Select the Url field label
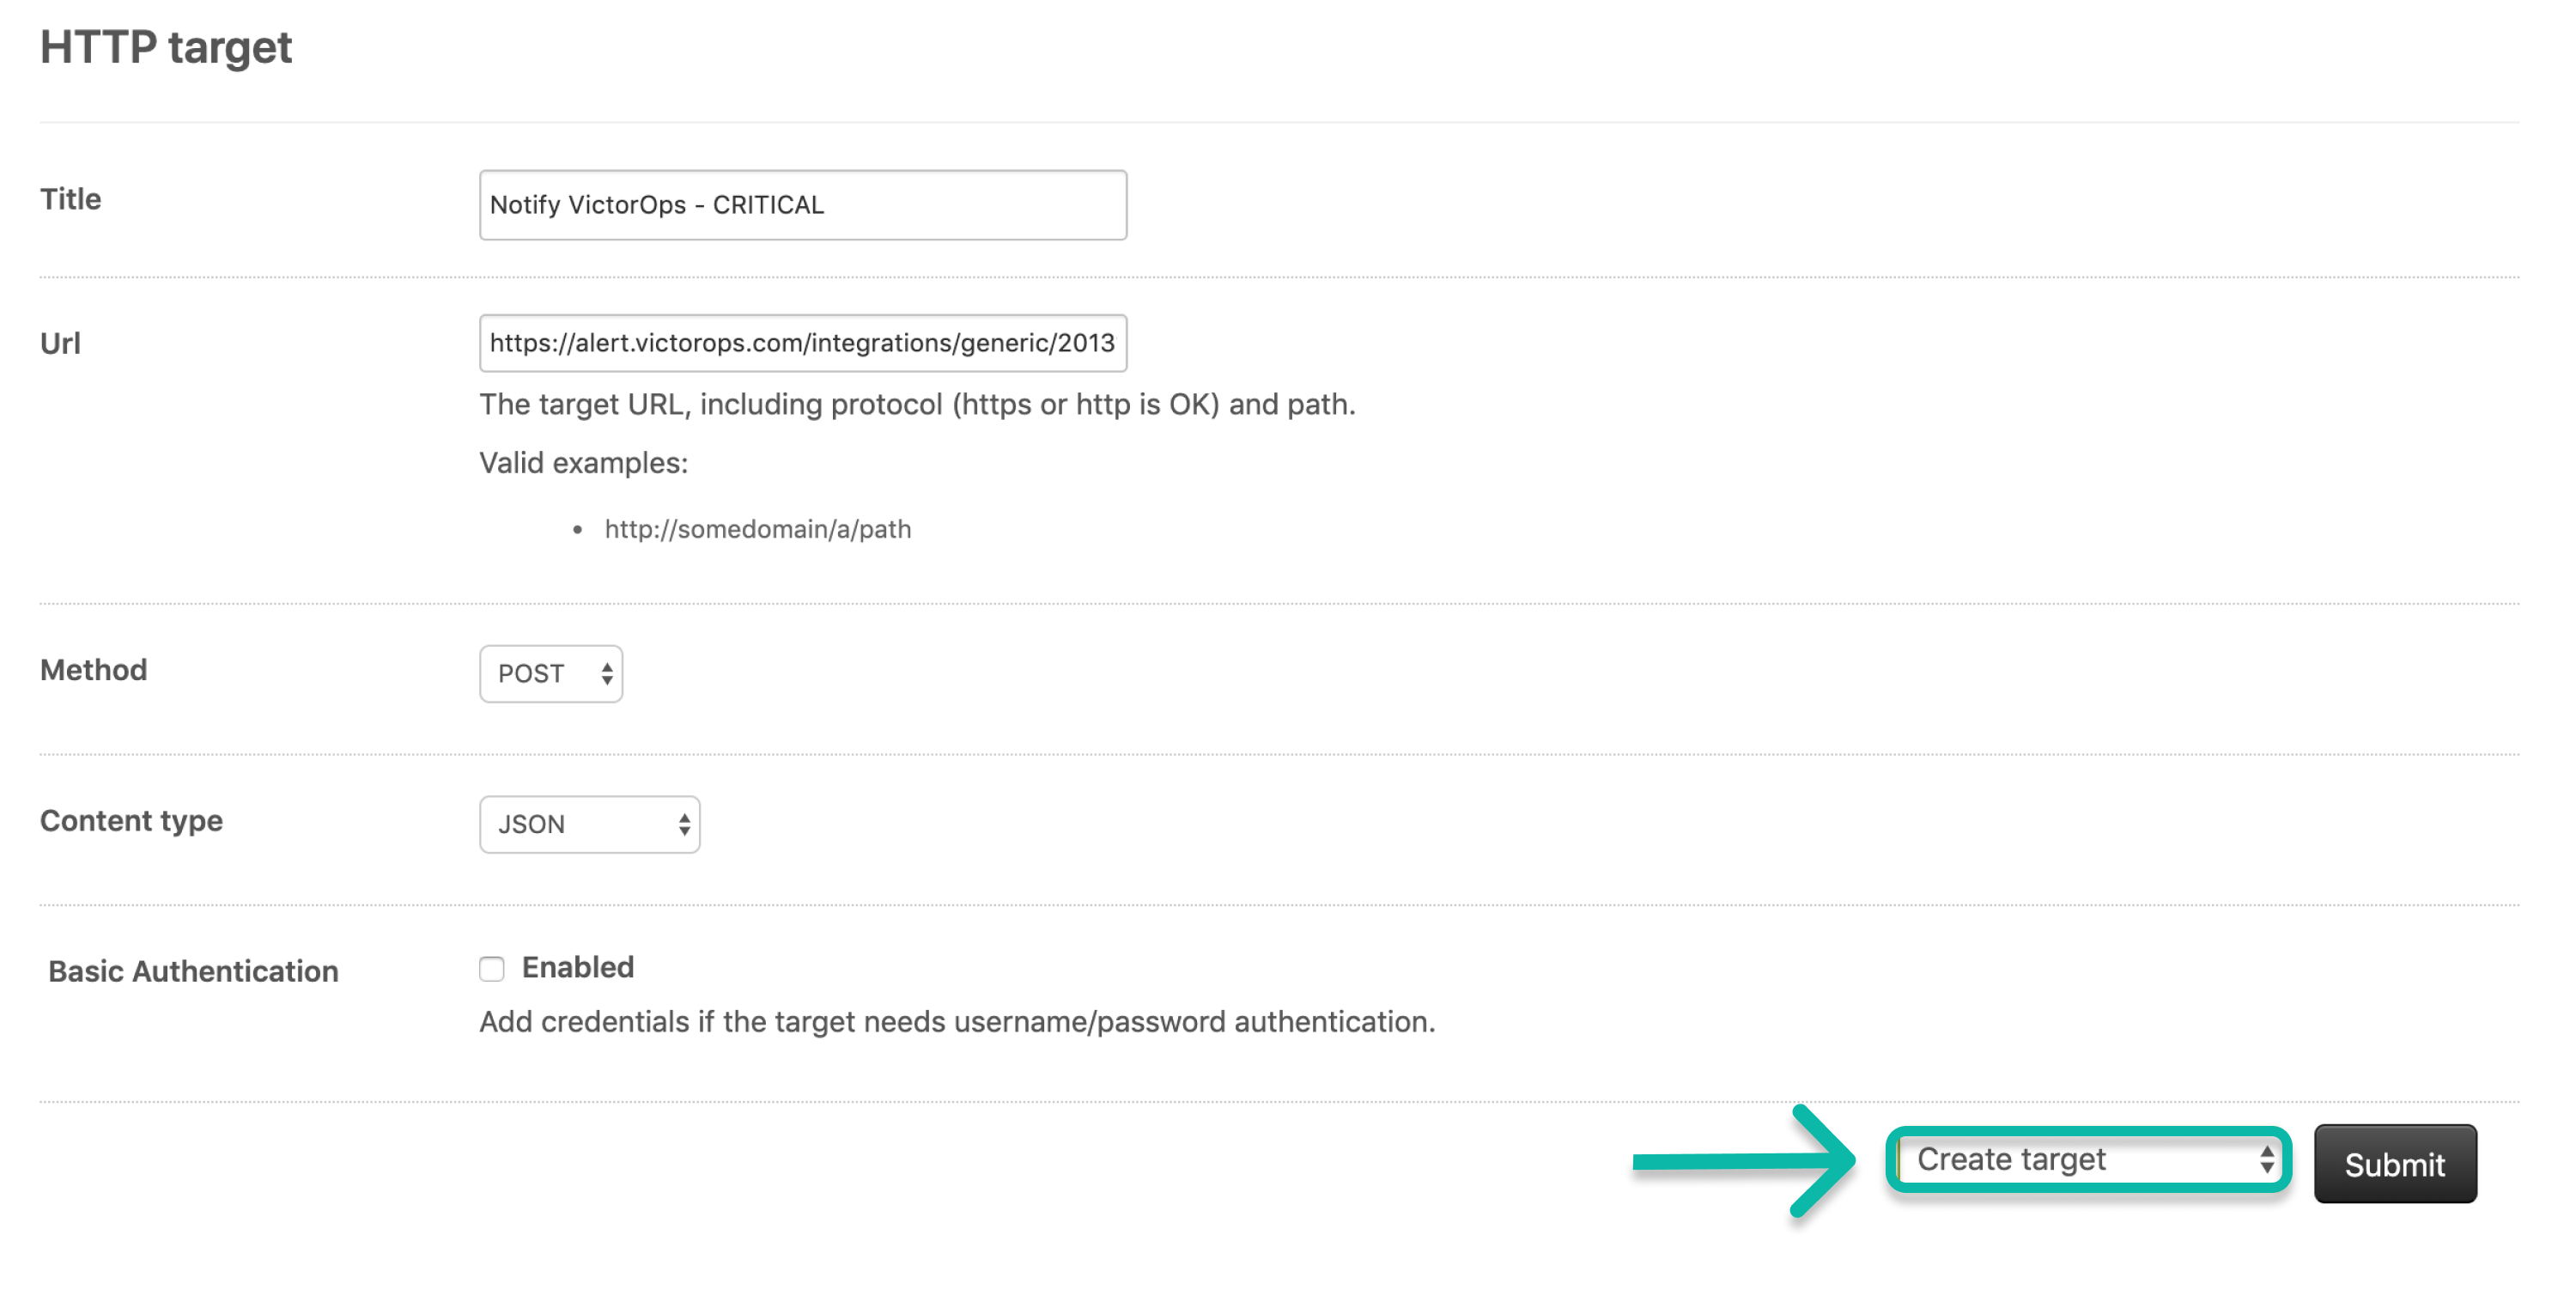This screenshot has height=1302, width=2576. click(60, 343)
